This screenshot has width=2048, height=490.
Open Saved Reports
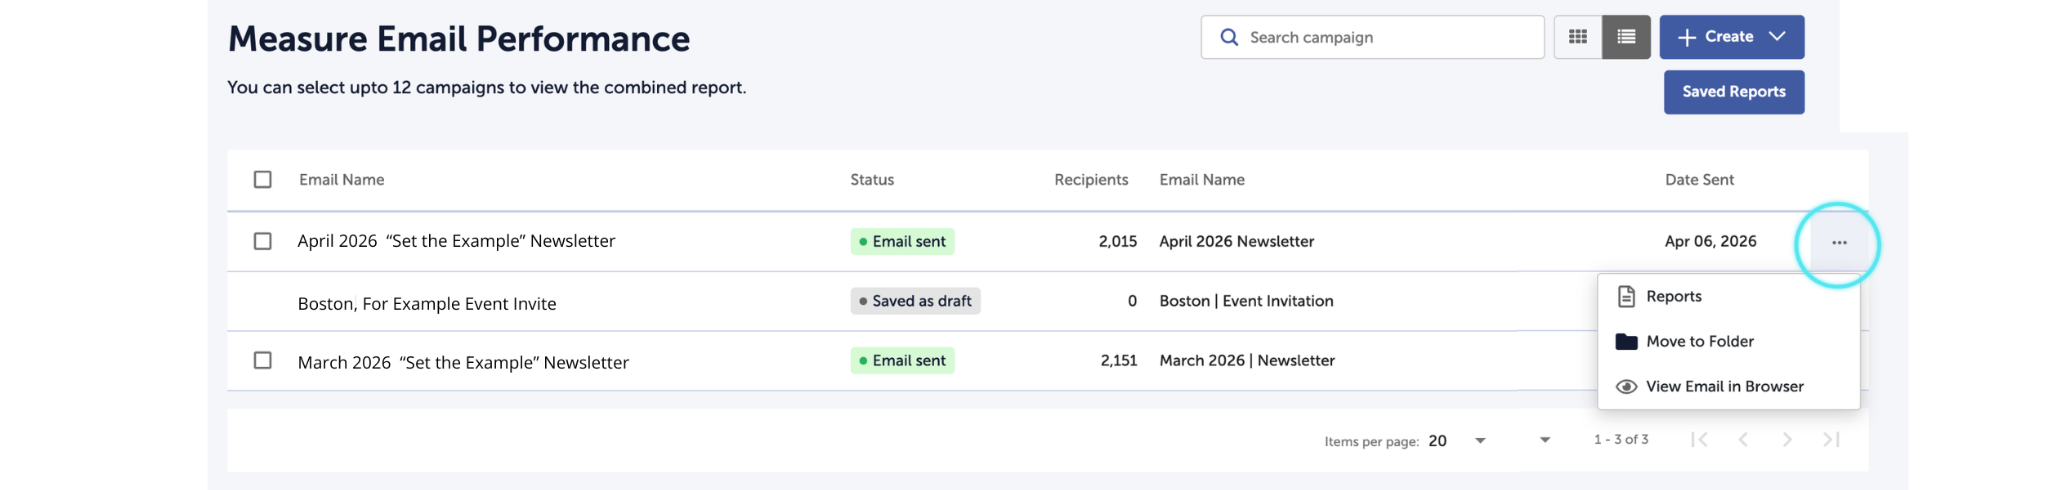[1733, 92]
